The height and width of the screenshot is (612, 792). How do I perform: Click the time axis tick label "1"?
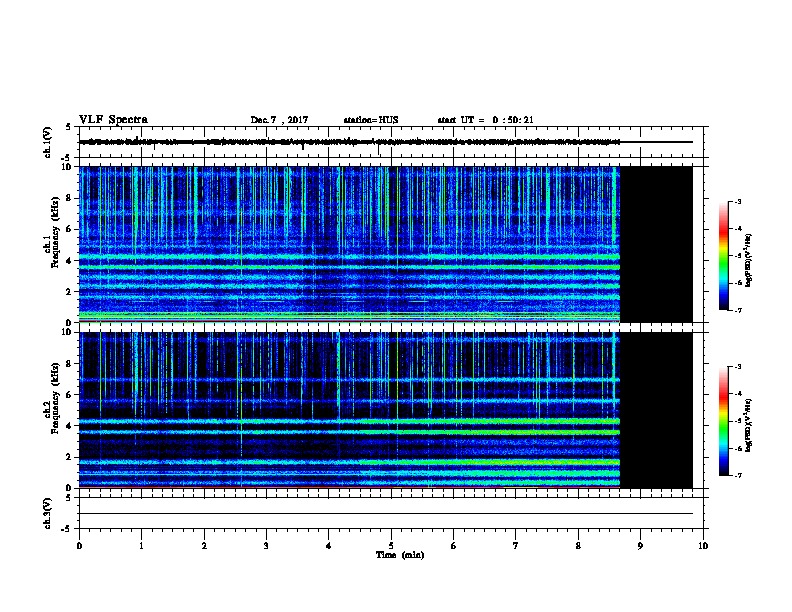[141, 546]
